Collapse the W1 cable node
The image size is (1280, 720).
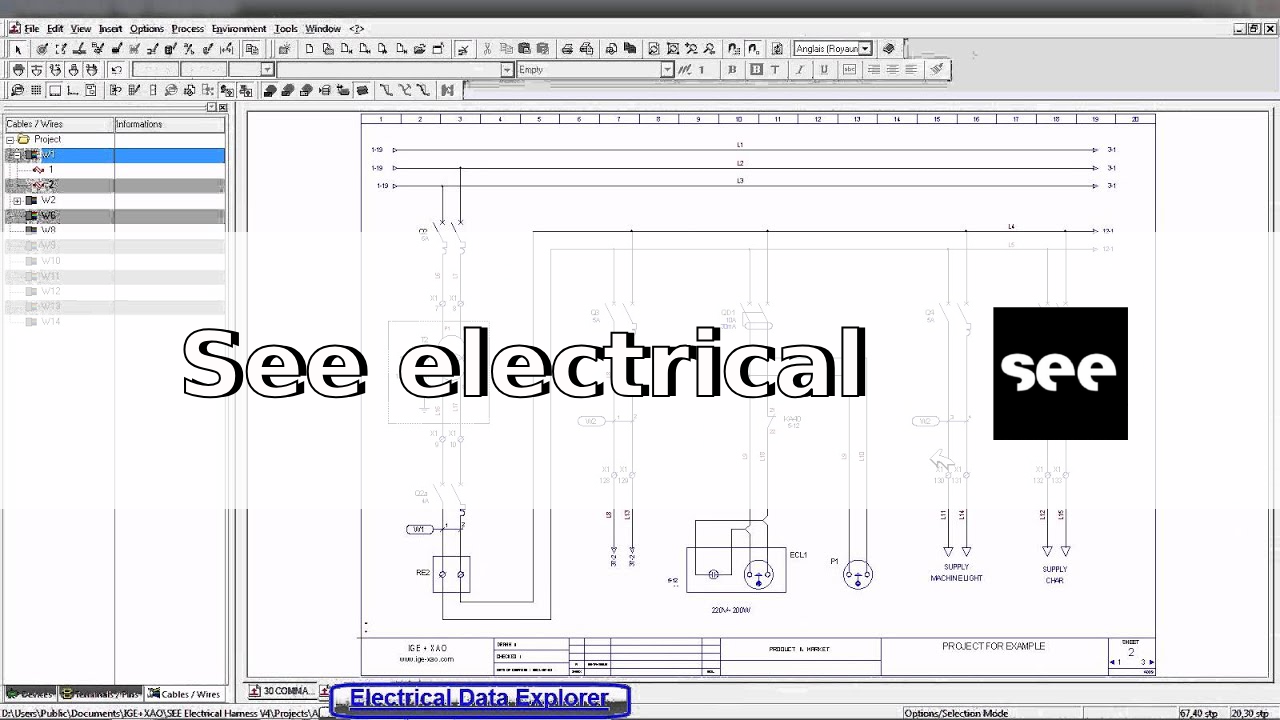17,155
